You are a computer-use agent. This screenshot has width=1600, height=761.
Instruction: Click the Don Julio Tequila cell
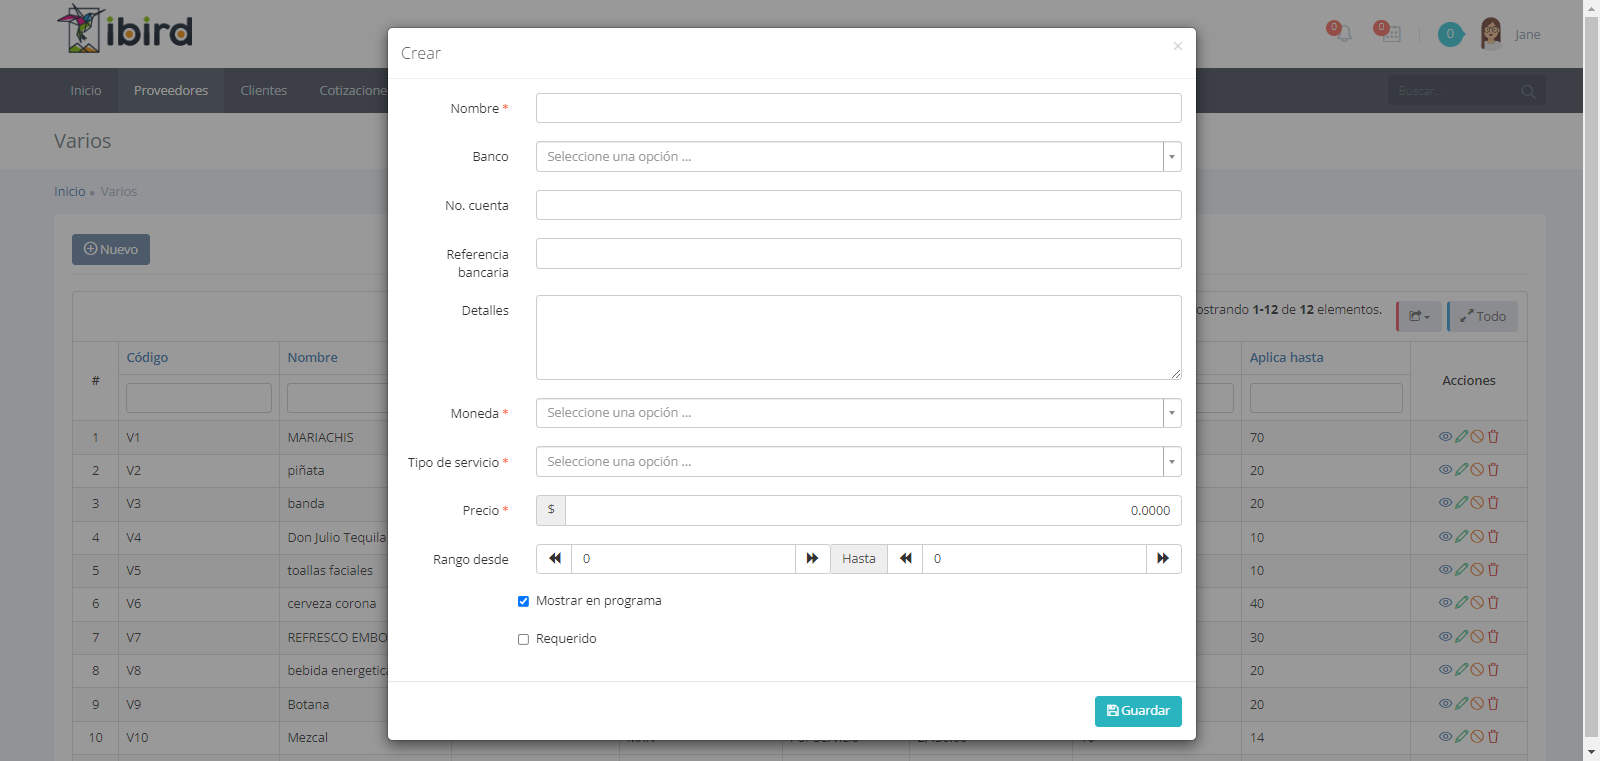coord(337,538)
